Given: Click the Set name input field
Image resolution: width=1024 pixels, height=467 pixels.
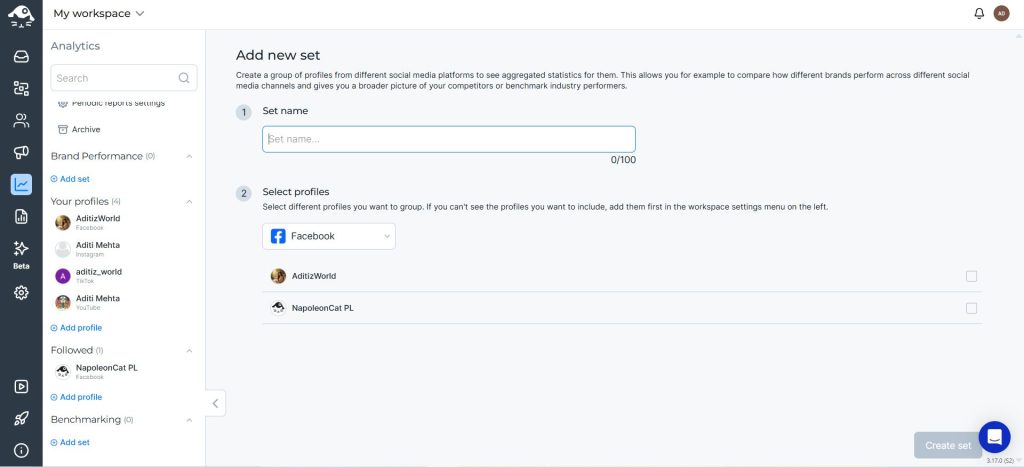Looking at the screenshot, I should (449, 139).
